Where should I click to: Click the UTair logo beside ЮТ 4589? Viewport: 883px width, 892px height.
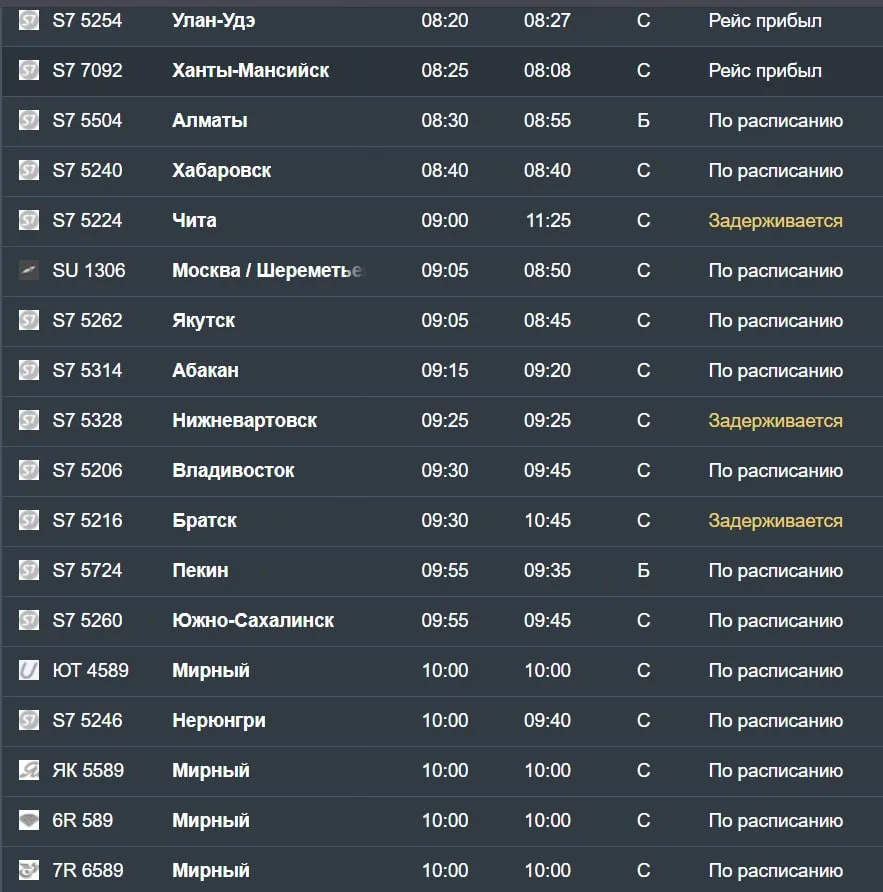pyautogui.click(x=29, y=670)
